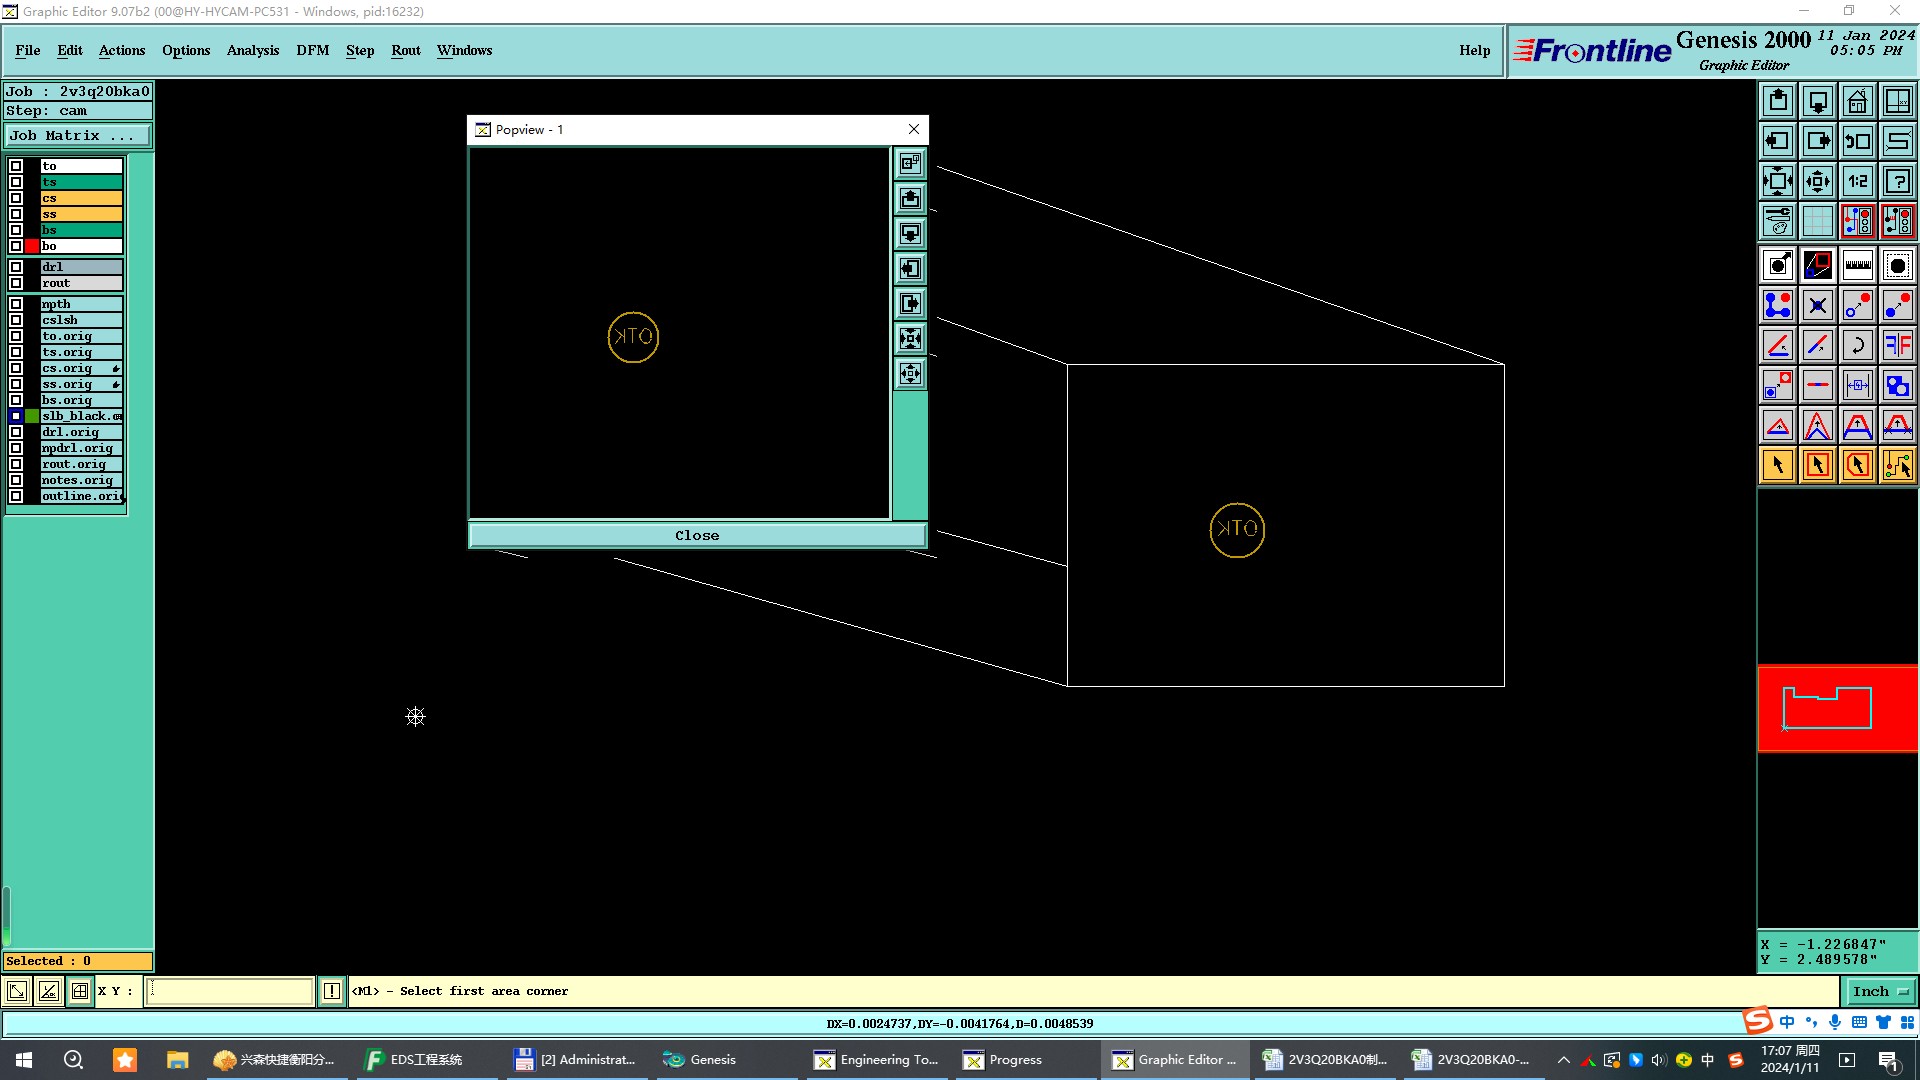The width and height of the screenshot is (1920, 1080).
Task: Click the Popview zoom out icon
Action: pyautogui.click(x=910, y=374)
